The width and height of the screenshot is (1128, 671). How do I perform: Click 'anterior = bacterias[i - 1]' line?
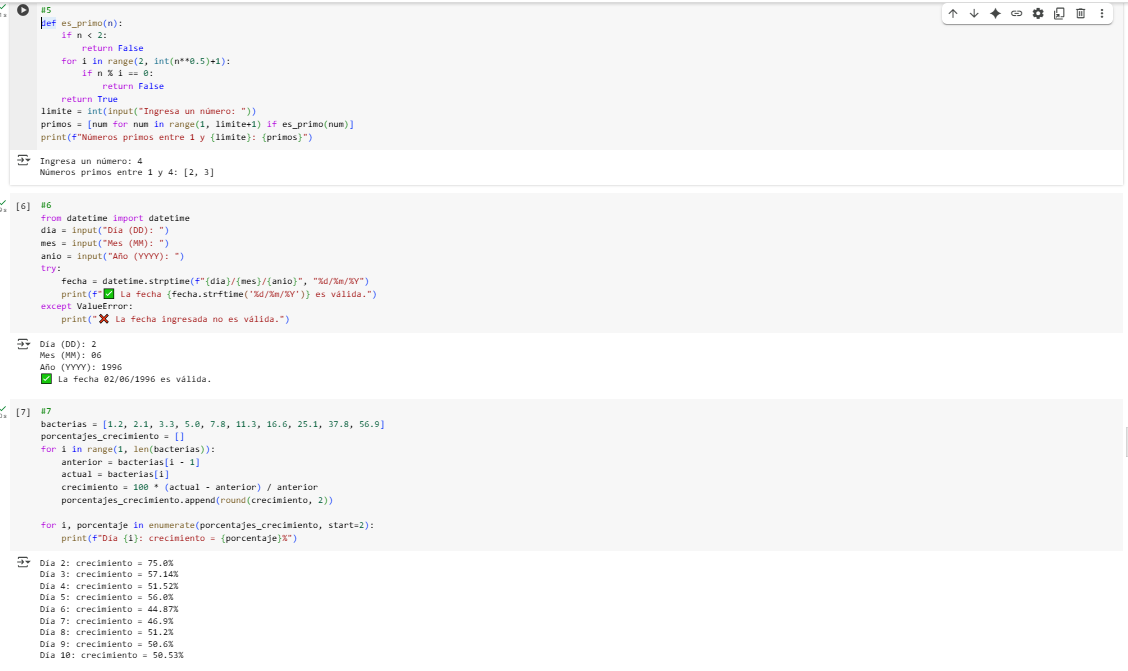(130, 462)
